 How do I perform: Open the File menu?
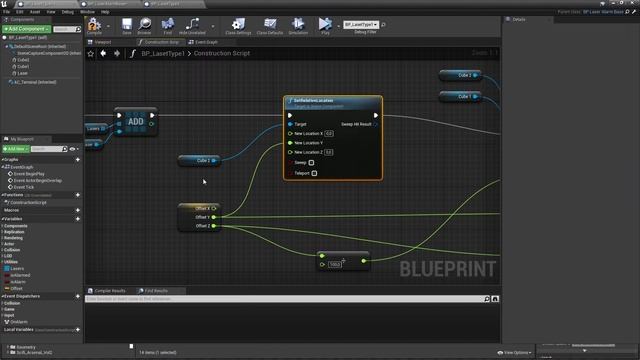click(7, 12)
